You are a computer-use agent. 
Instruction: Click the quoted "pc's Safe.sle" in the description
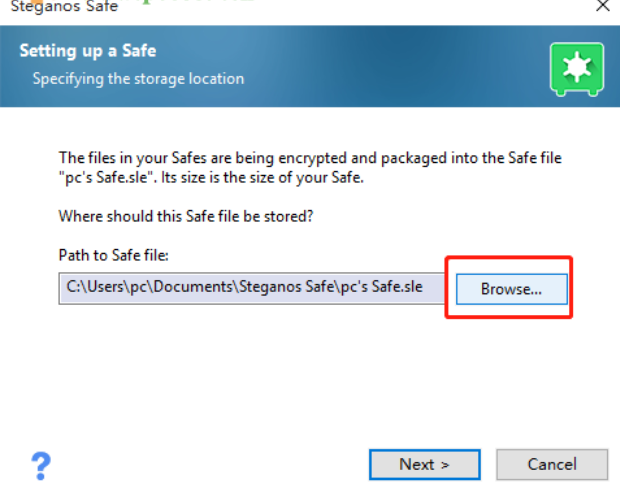108,177
